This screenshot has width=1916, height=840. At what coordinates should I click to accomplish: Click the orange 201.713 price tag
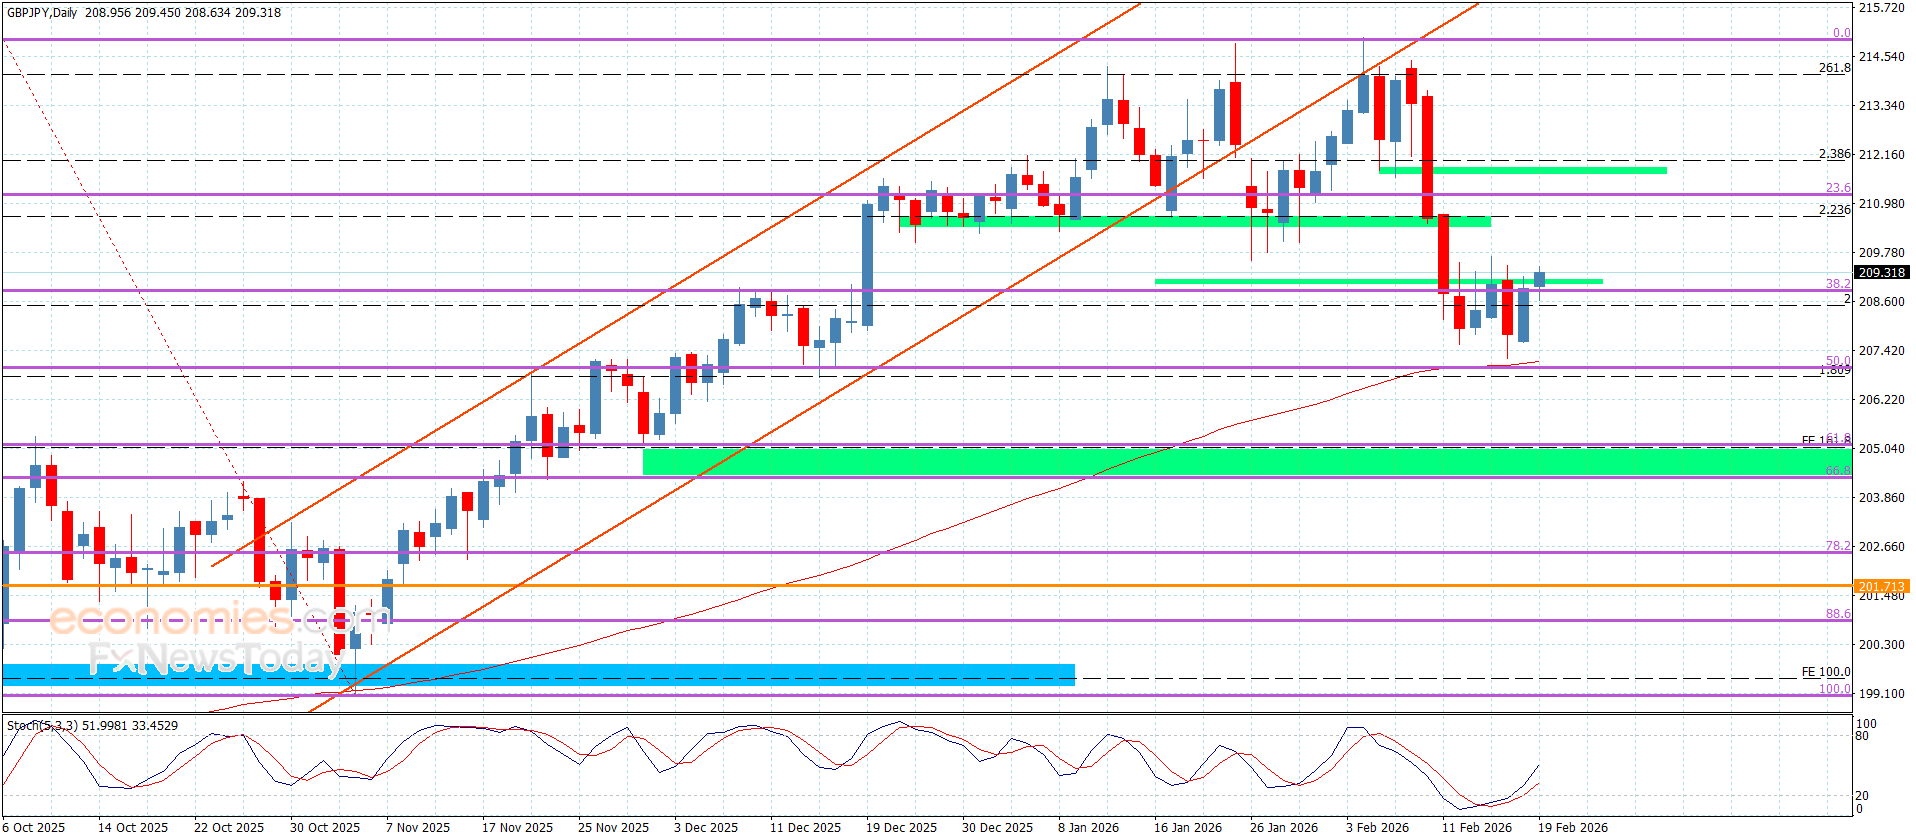pyautogui.click(x=1881, y=586)
